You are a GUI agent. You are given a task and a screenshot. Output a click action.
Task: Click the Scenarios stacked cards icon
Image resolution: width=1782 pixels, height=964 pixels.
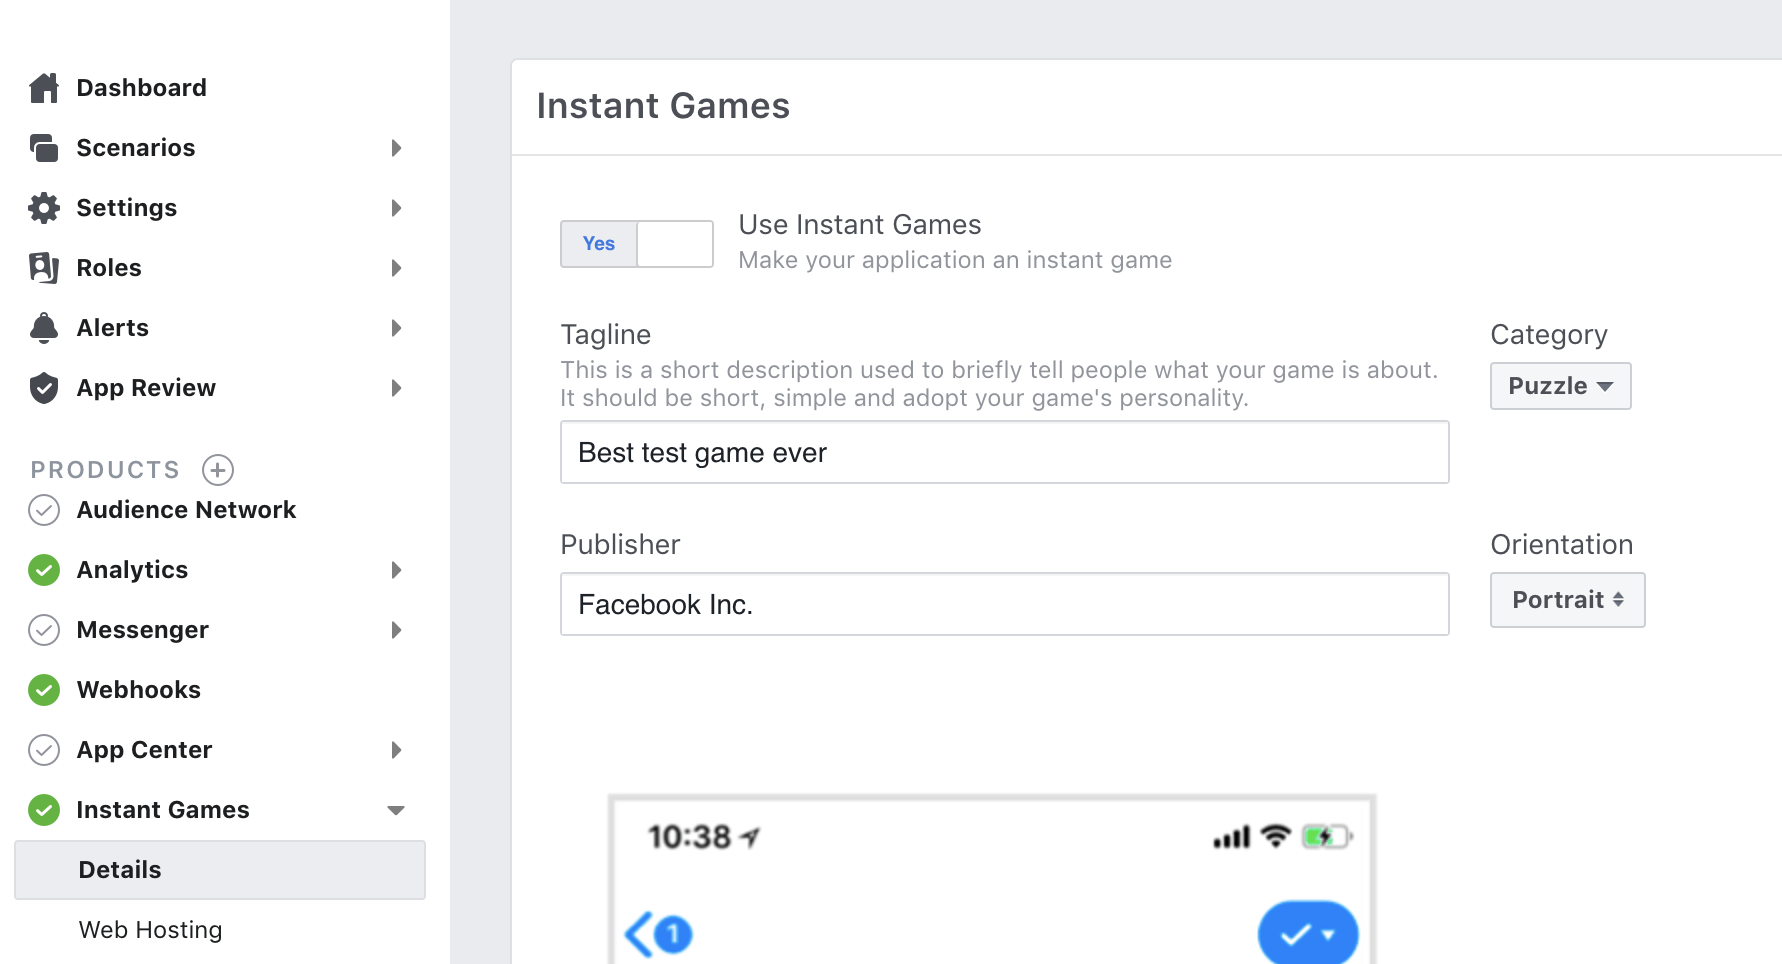coord(44,148)
